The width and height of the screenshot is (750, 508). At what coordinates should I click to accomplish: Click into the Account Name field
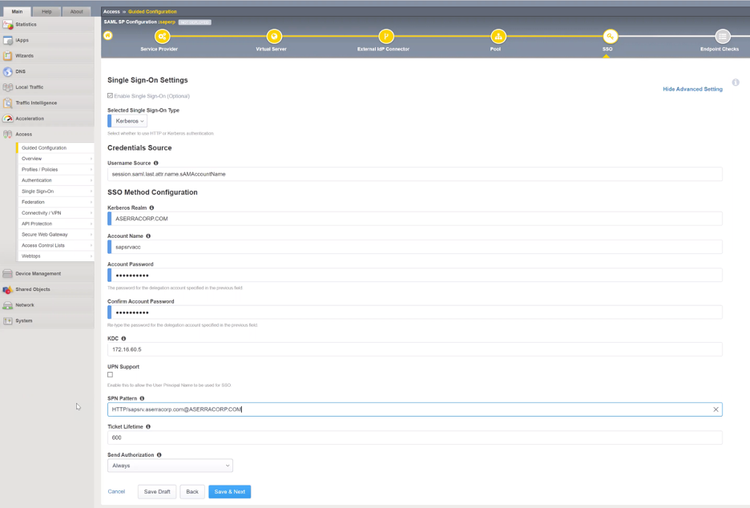tap(415, 247)
